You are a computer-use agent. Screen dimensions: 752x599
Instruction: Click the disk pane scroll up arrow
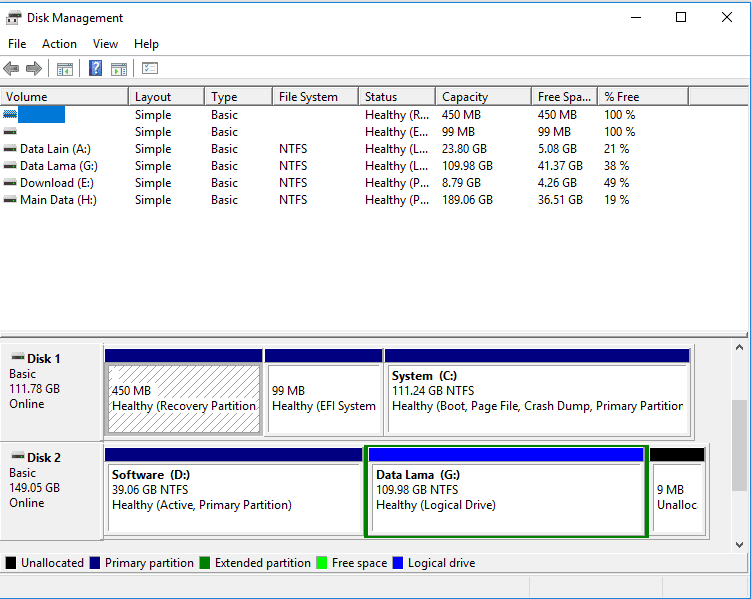tap(739, 347)
